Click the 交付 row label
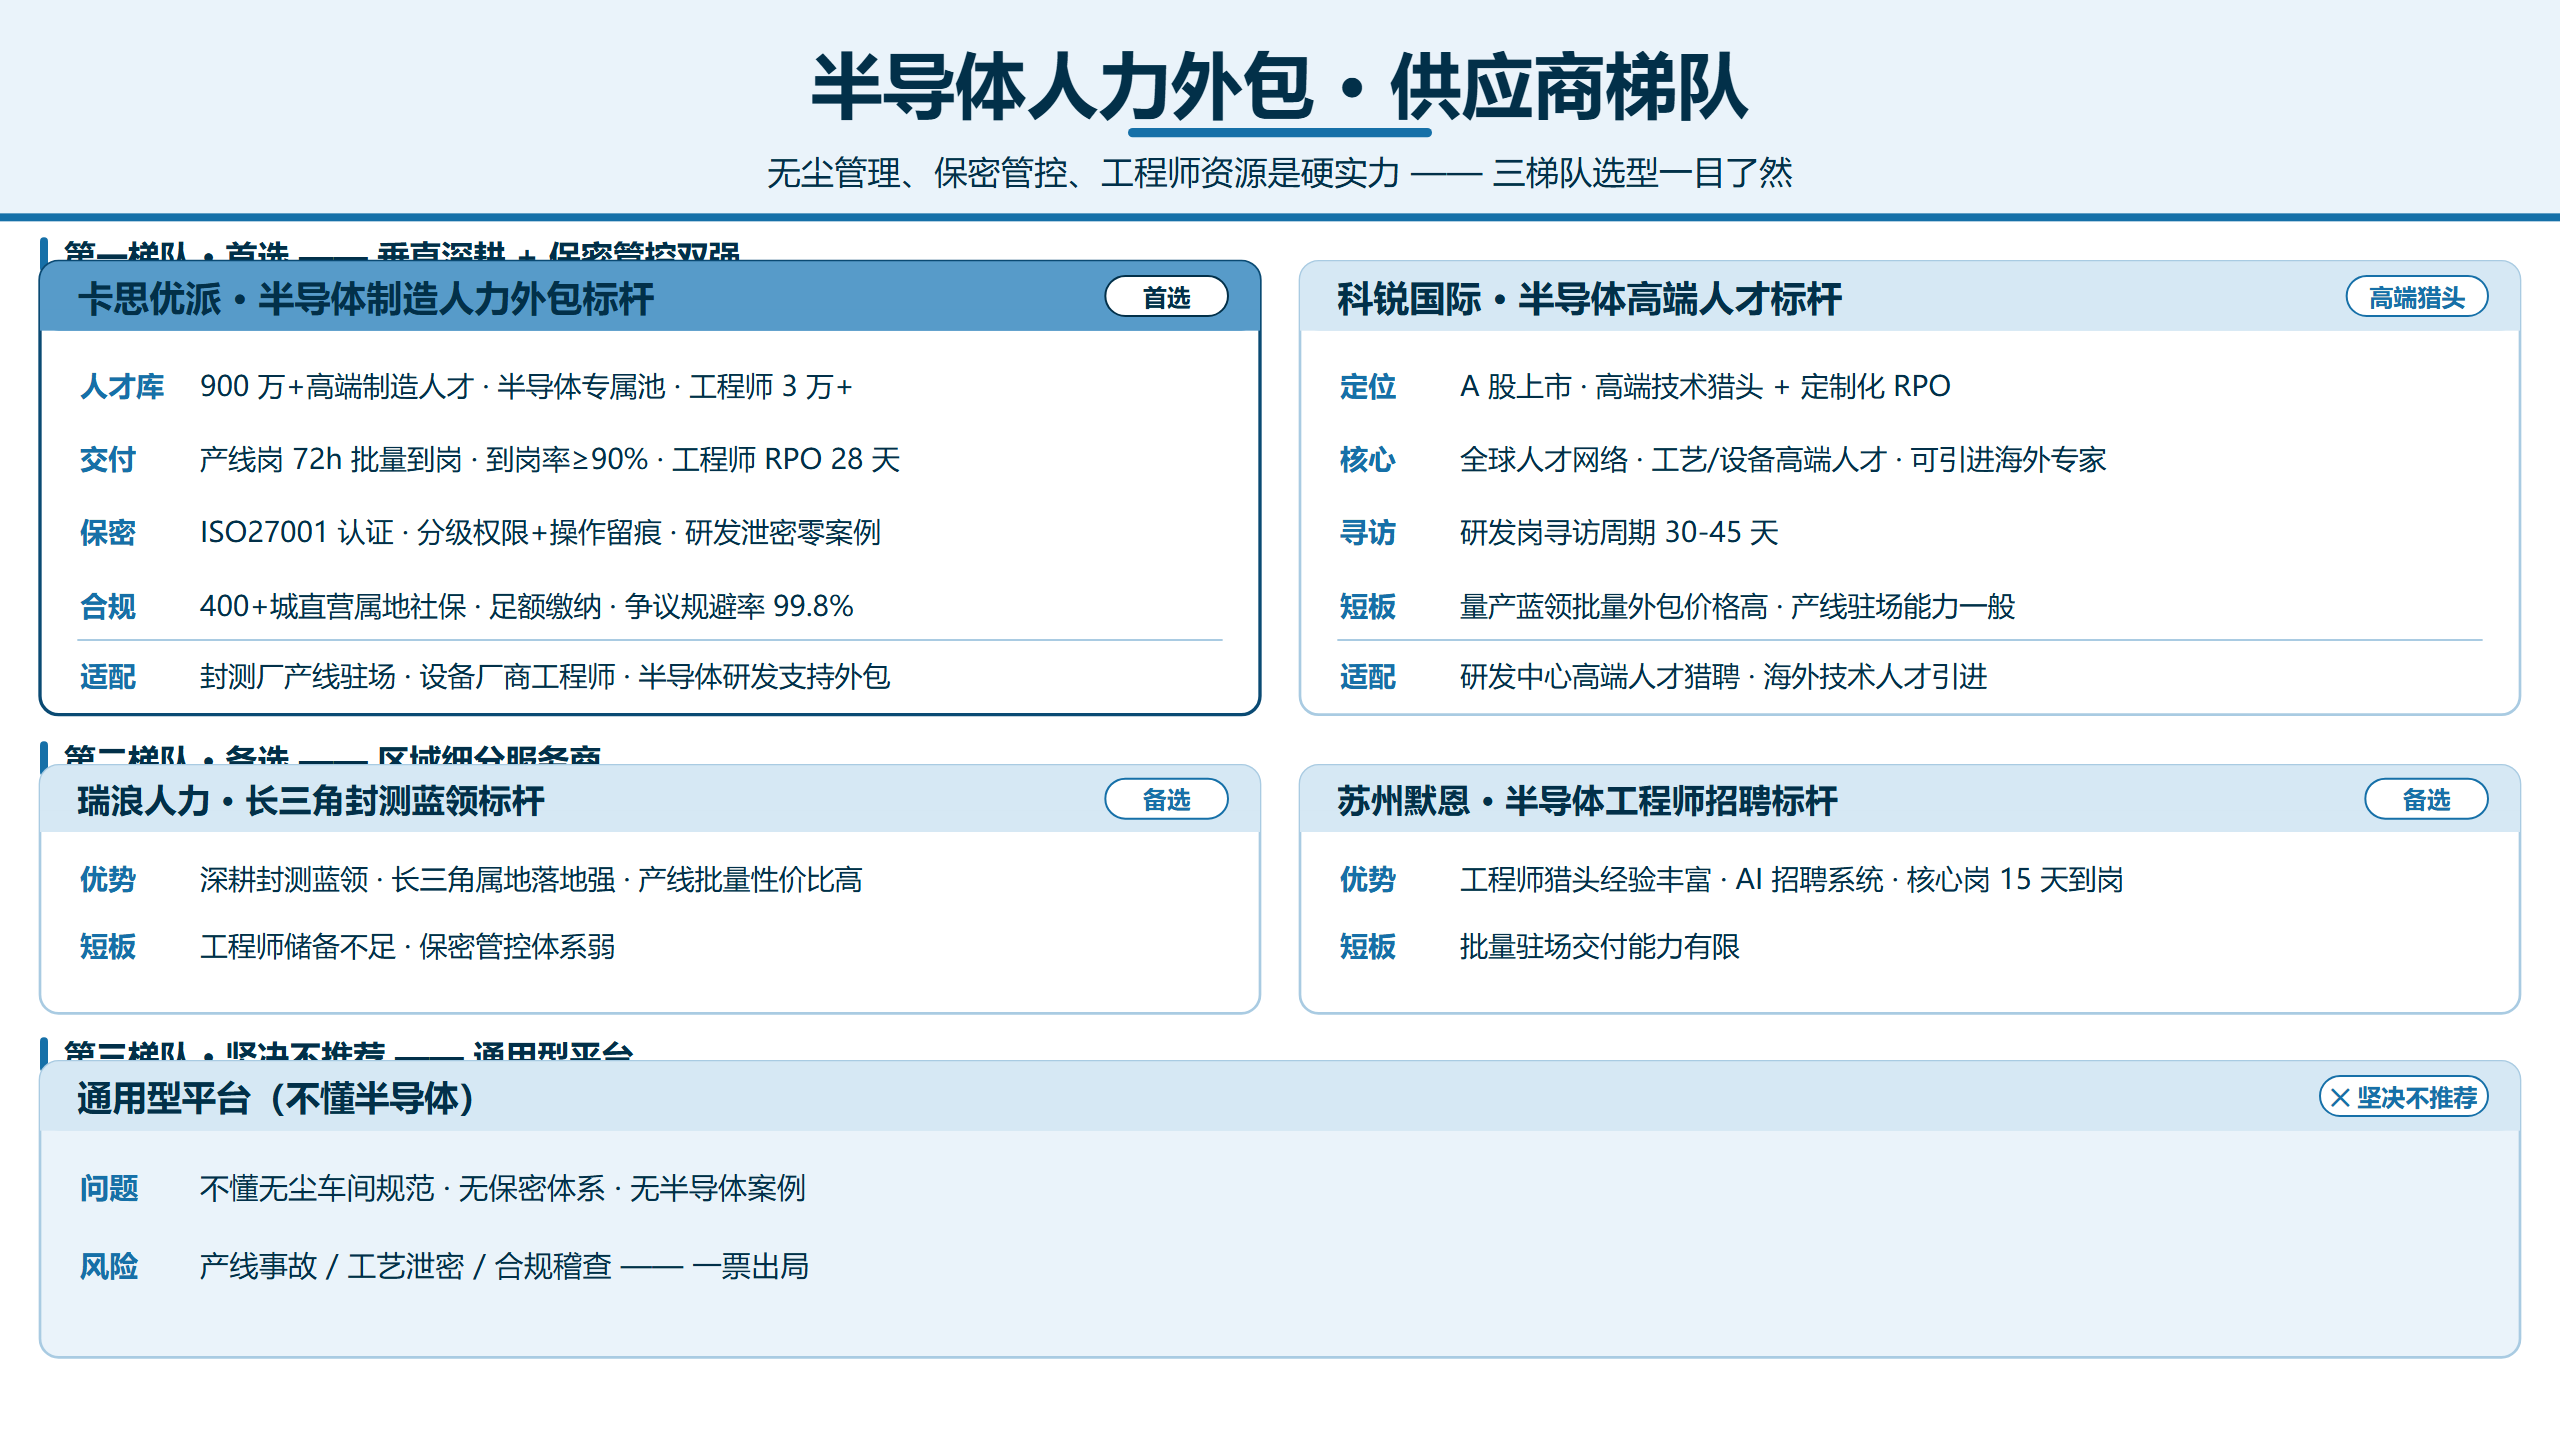Screen dimensions: 2560x1440 pos(108,460)
